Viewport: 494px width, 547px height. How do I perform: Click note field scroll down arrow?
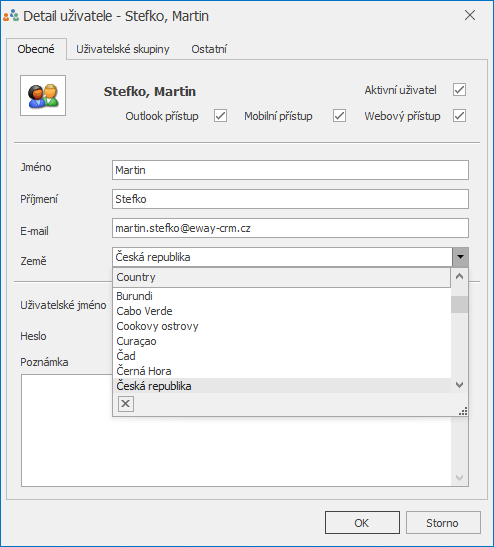[x=459, y=478]
